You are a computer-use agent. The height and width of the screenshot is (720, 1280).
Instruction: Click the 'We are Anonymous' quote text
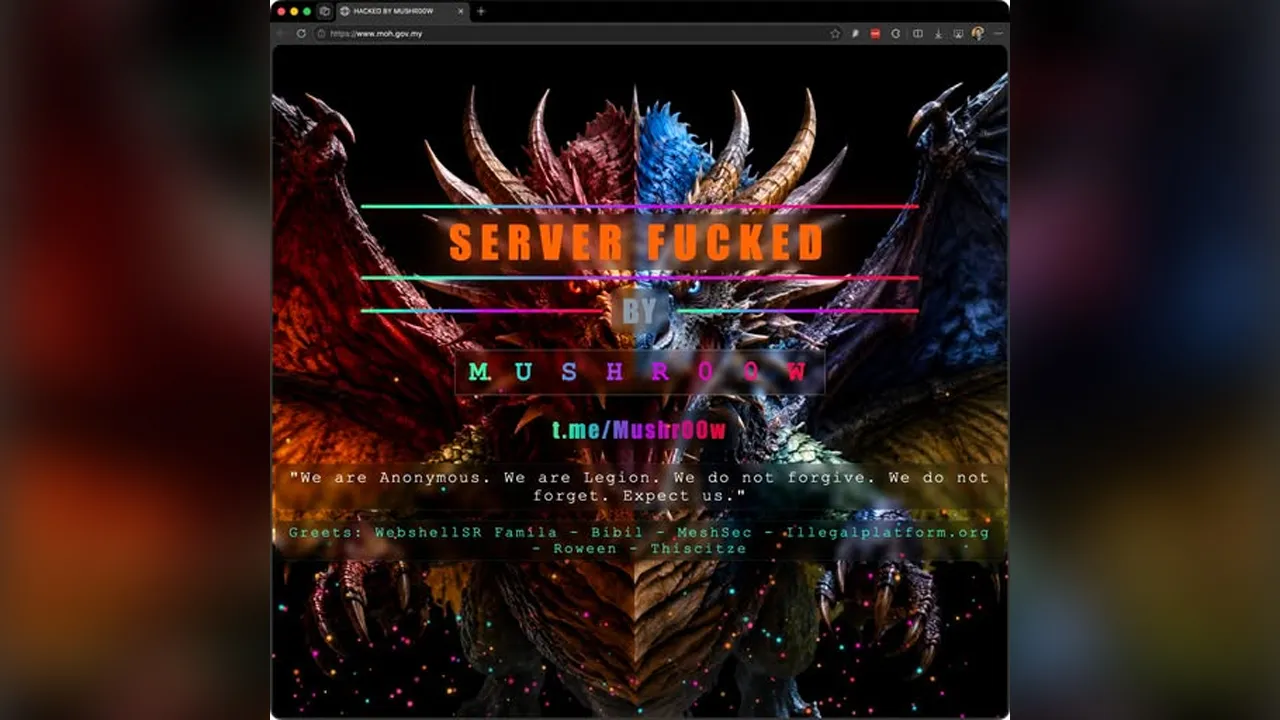point(639,487)
